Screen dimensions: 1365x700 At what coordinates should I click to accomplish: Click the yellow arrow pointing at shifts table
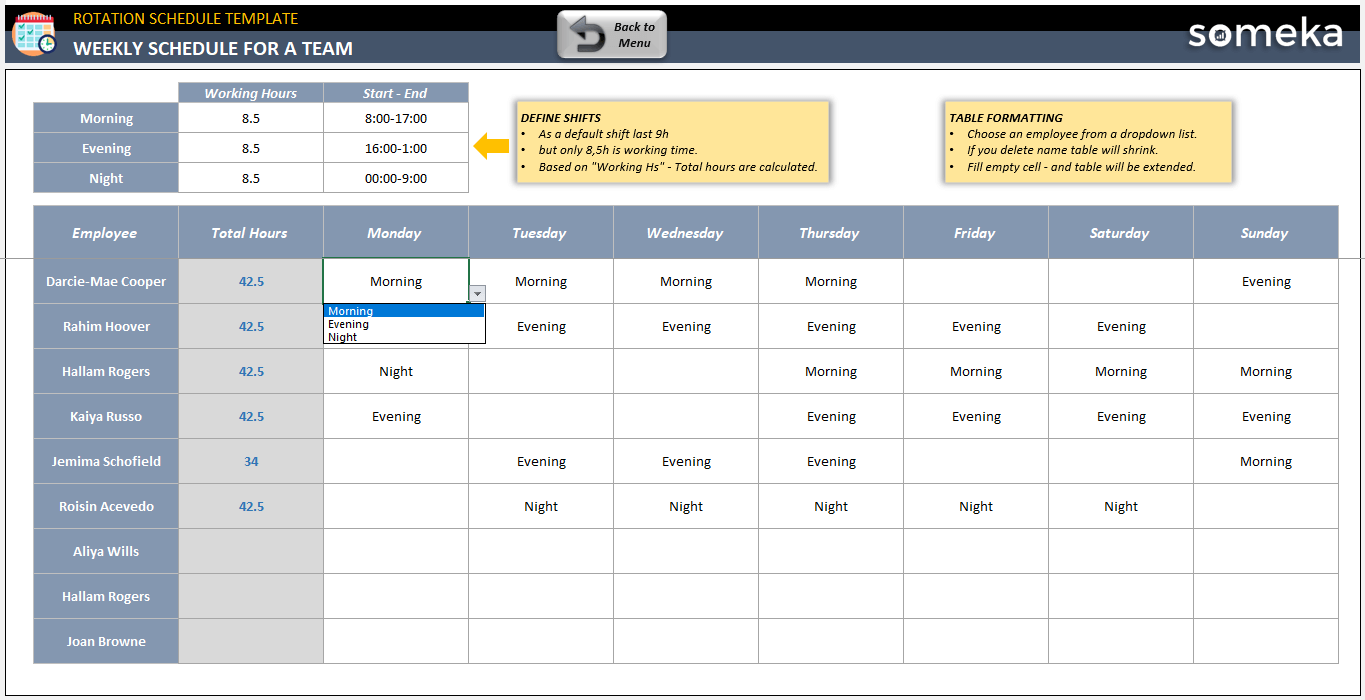click(x=491, y=147)
